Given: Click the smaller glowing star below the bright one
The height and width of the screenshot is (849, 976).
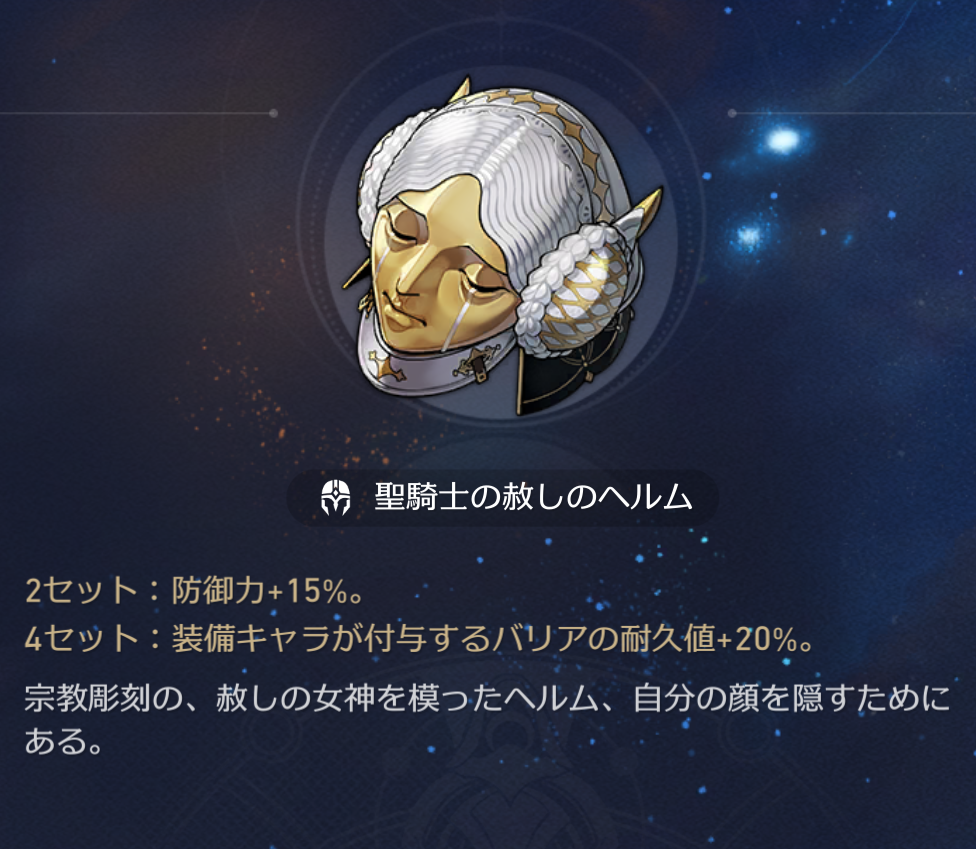Looking at the screenshot, I should click(749, 237).
